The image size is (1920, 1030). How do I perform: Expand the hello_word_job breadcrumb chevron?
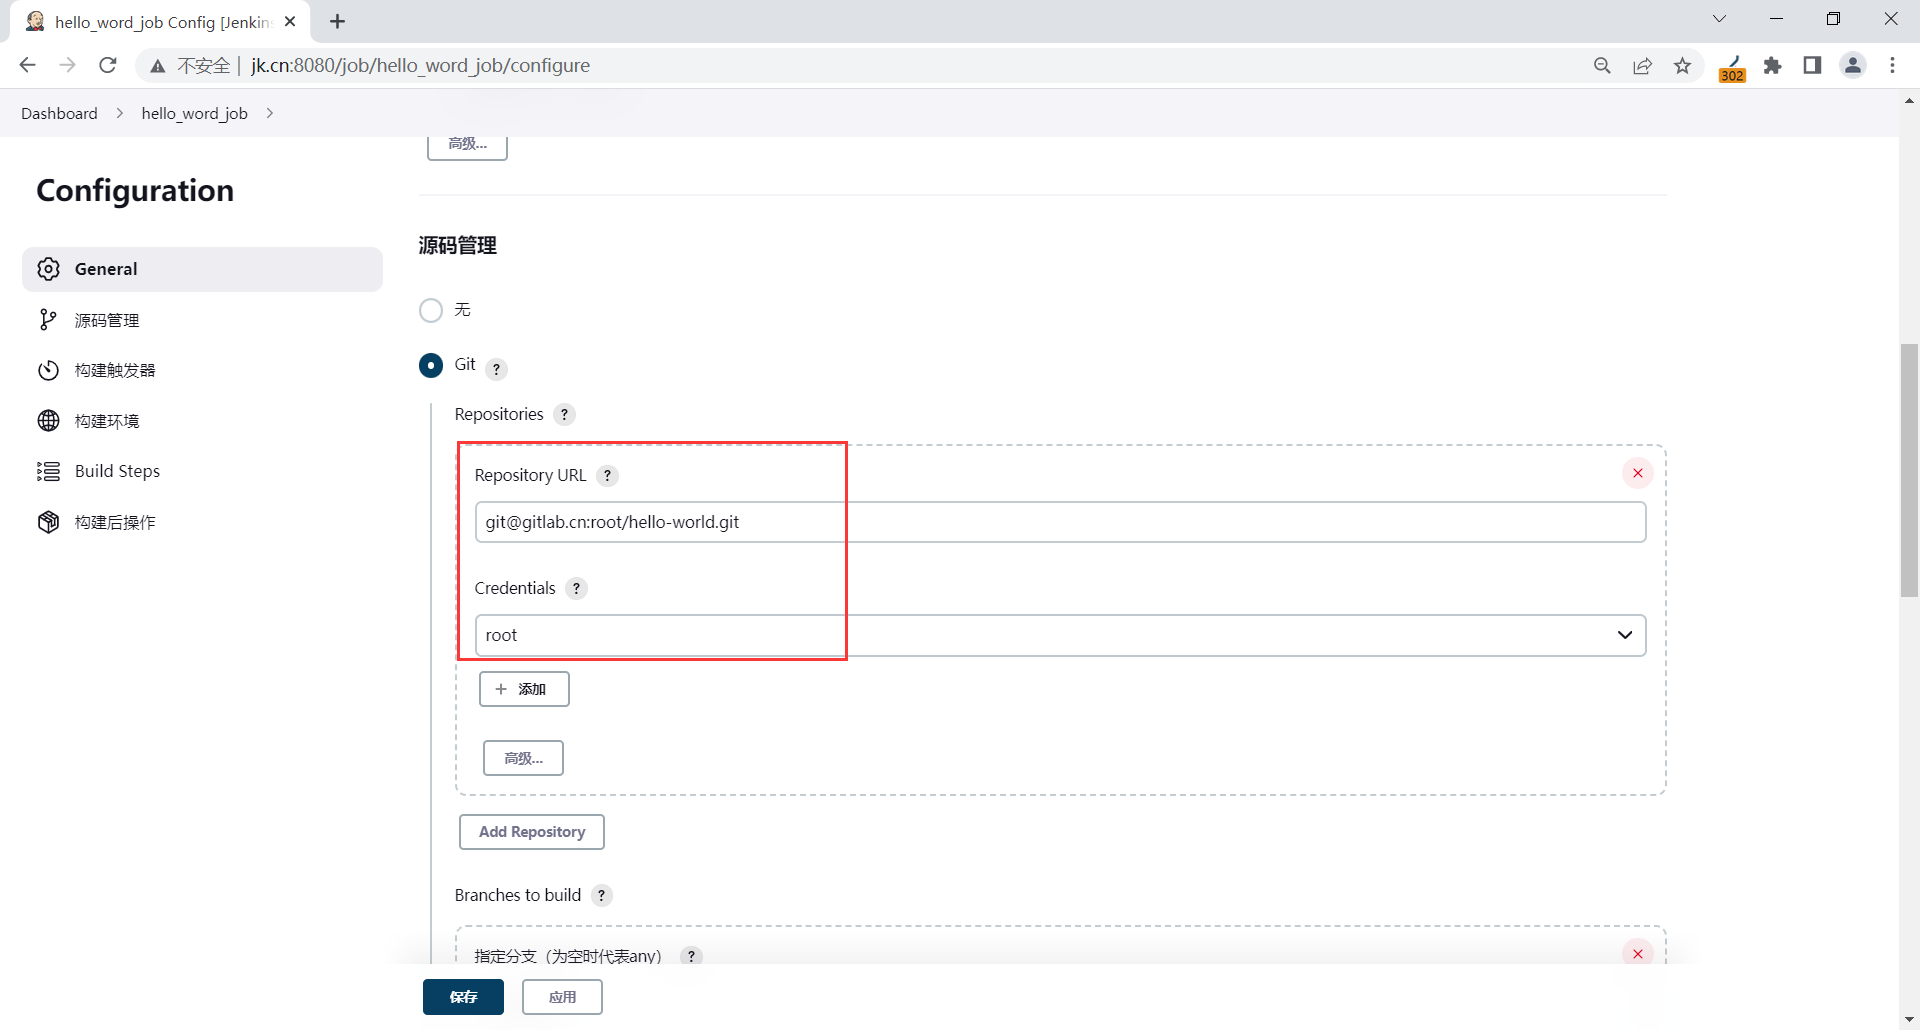tap(270, 113)
